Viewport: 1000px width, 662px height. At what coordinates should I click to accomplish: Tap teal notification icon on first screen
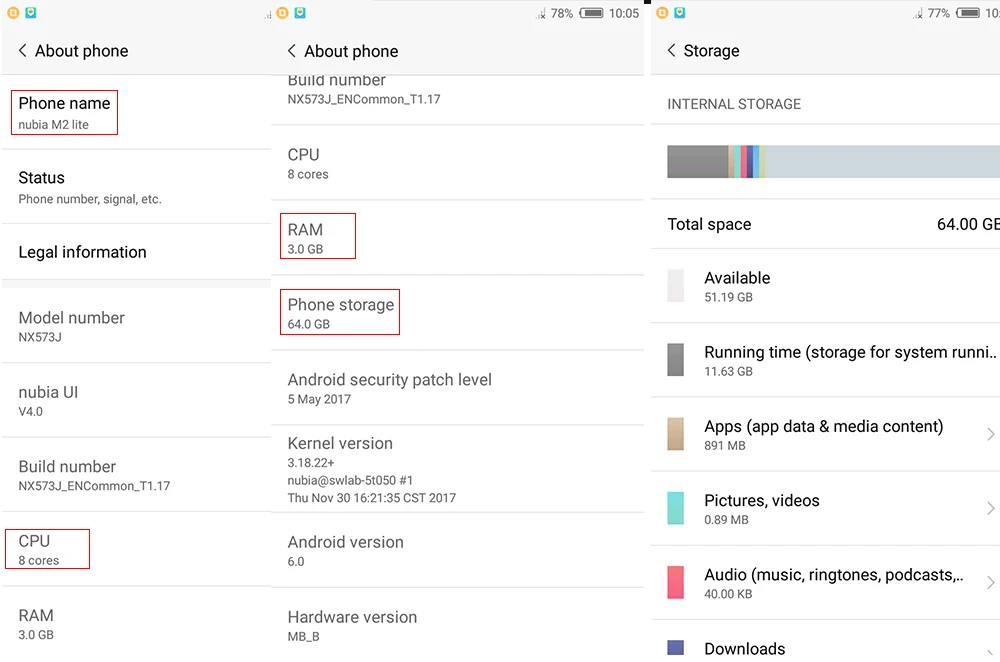click(x=31, y=13)
